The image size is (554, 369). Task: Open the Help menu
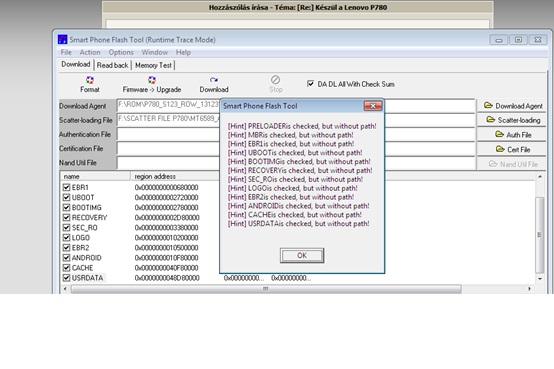point(183,52)
